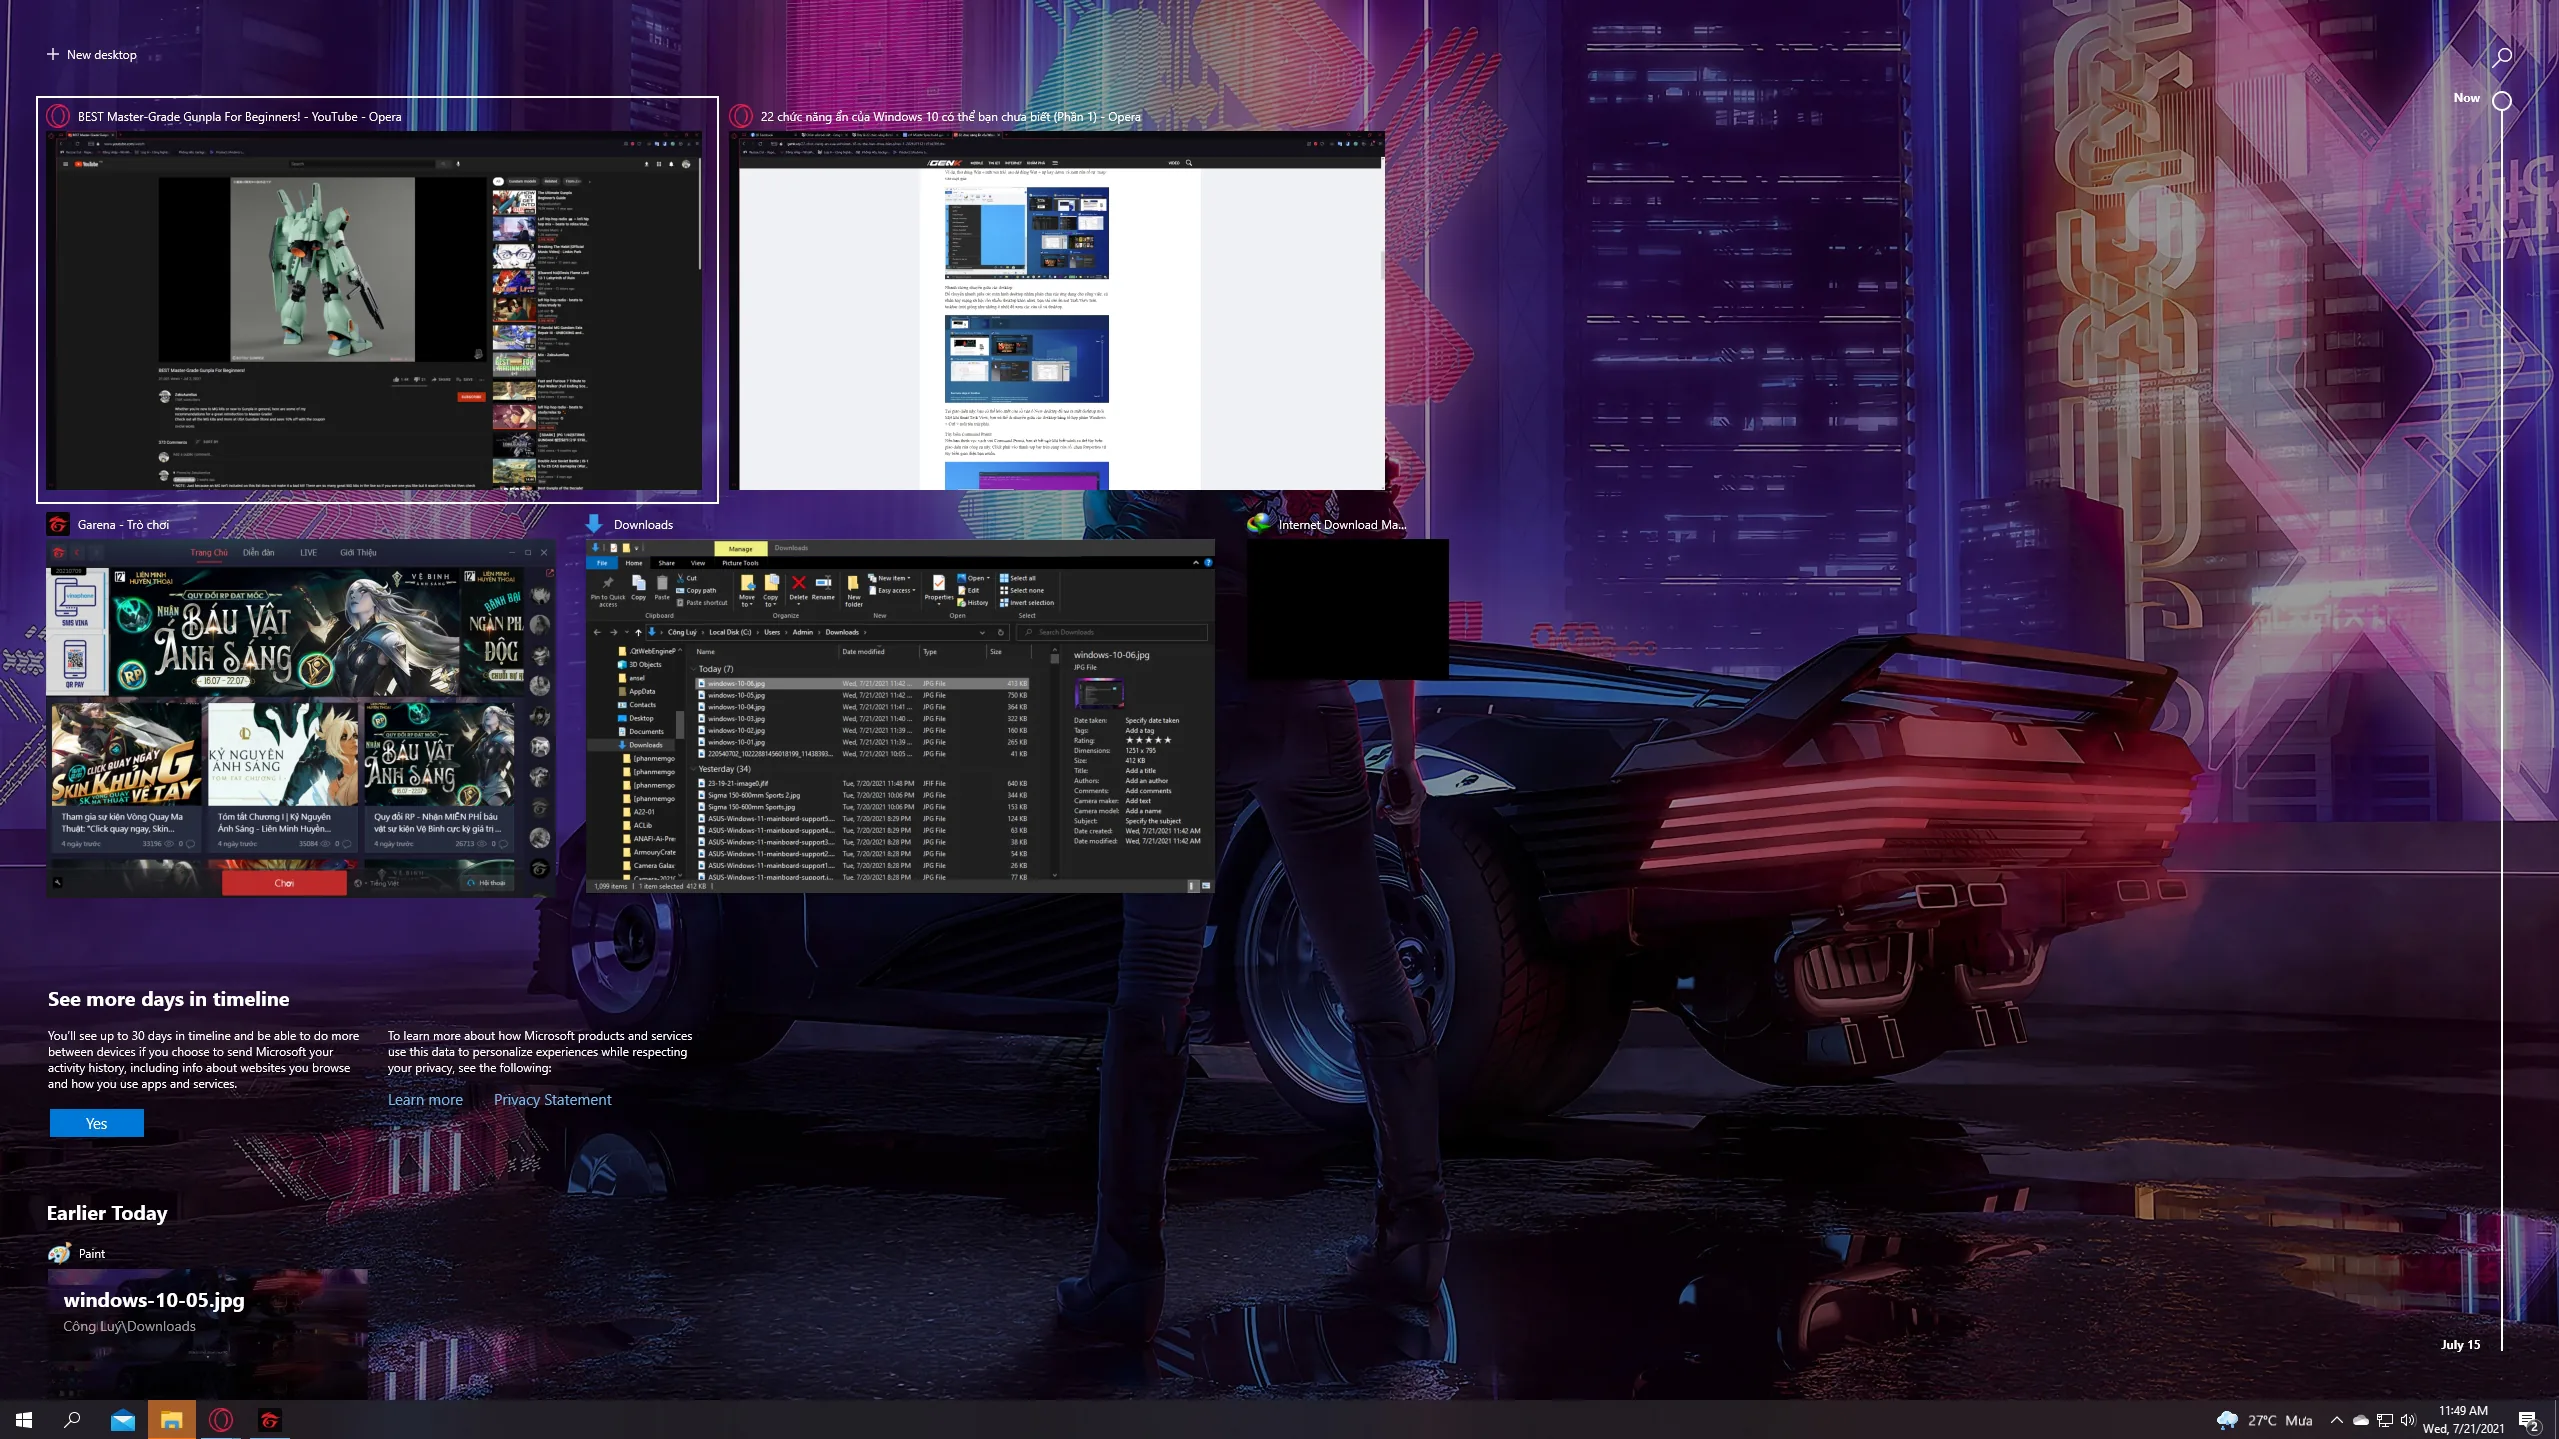
Task: Click the Paint app icon under Earlier Today
Action: [x=59, y=1253]
